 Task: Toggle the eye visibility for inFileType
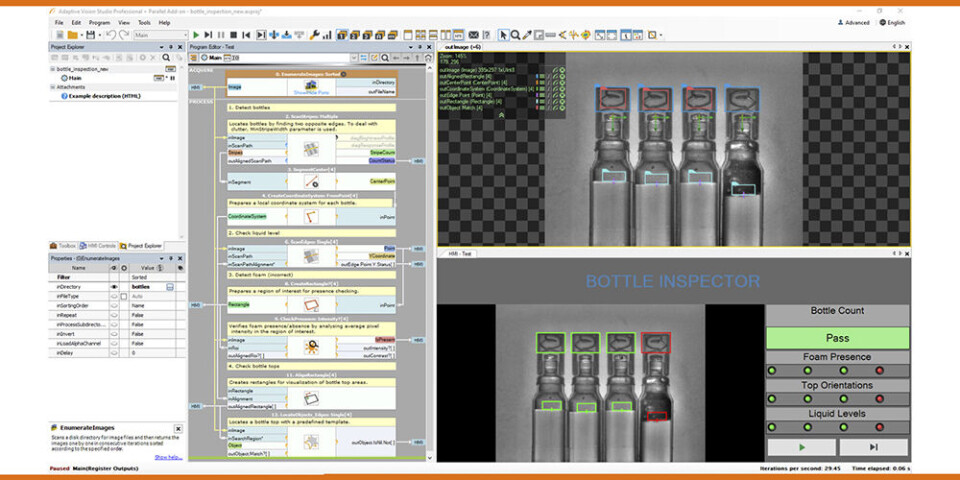(114, 296)
